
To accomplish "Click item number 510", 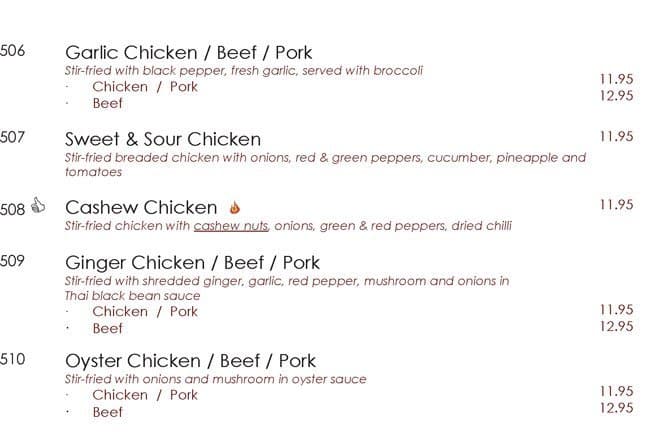I will [13, 359].
